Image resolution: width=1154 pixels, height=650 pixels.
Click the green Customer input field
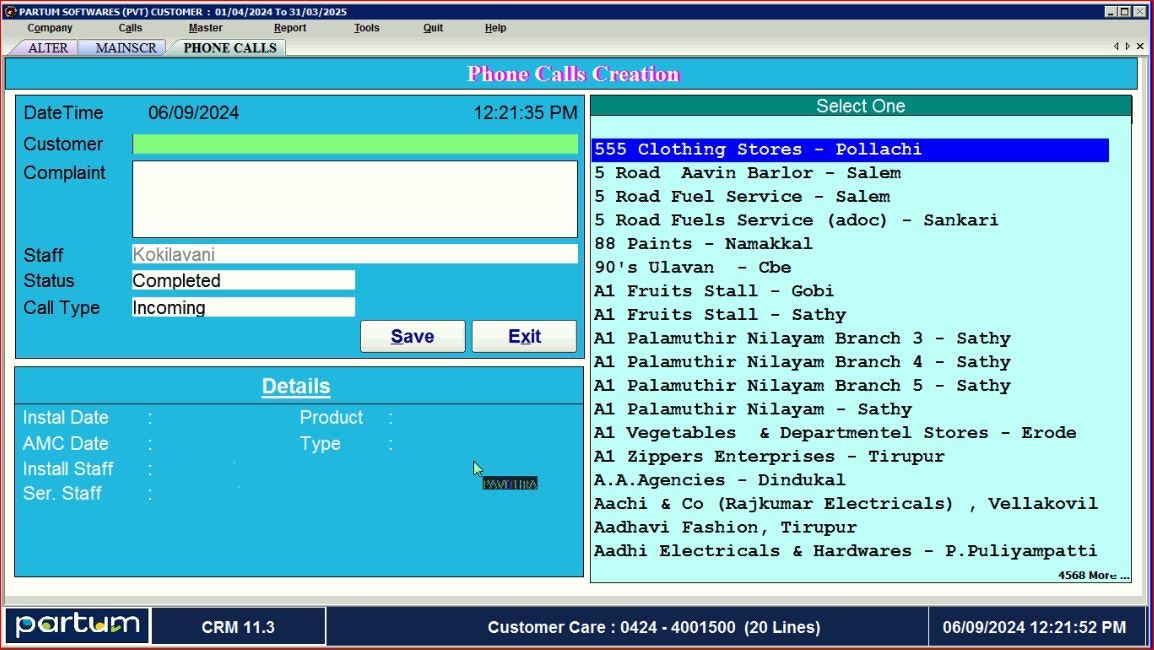(x=355, y=144)
